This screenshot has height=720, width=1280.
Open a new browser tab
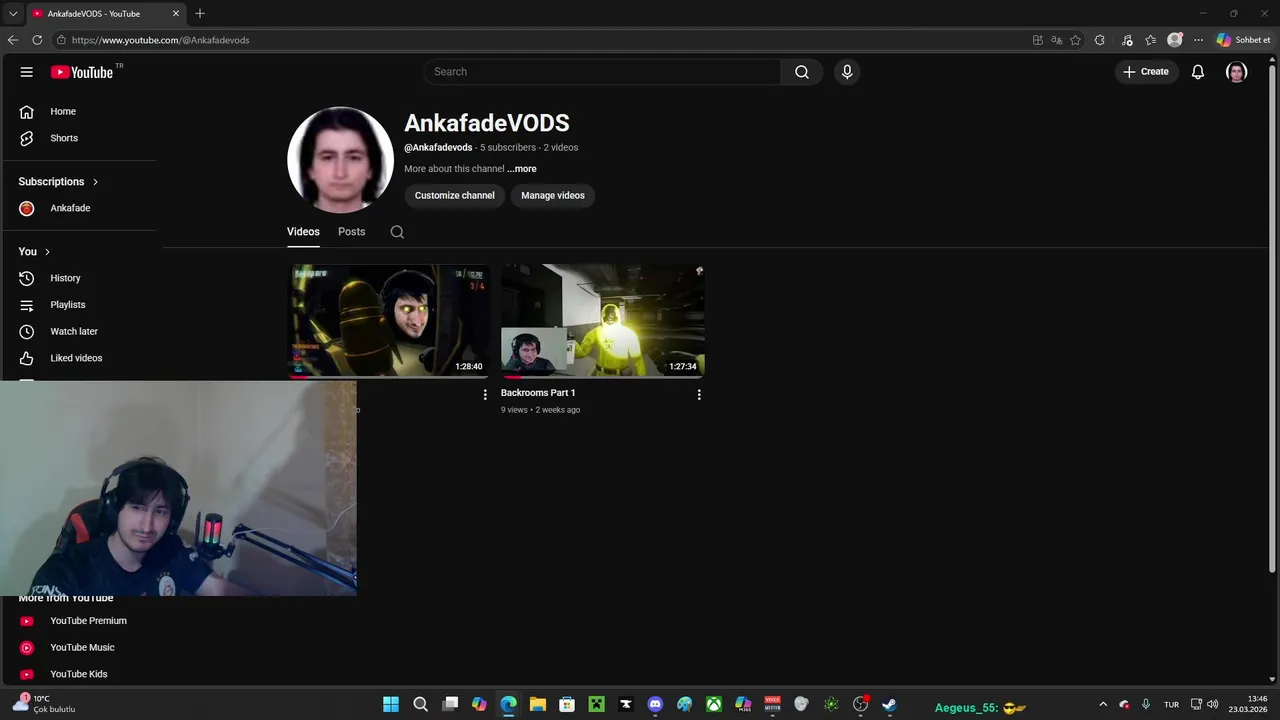(x=200, y=14)
